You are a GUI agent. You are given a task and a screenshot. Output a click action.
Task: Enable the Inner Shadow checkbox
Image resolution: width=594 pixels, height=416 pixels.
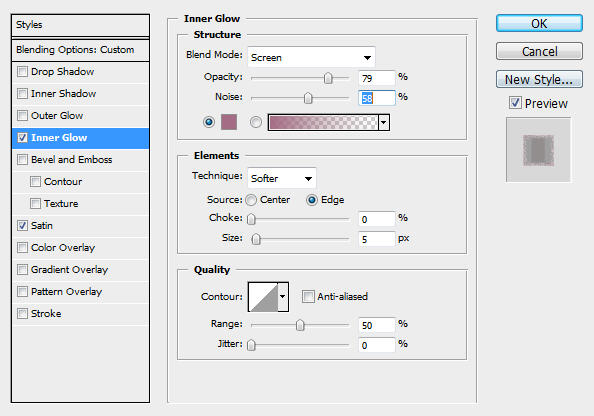tap(22, 94)
